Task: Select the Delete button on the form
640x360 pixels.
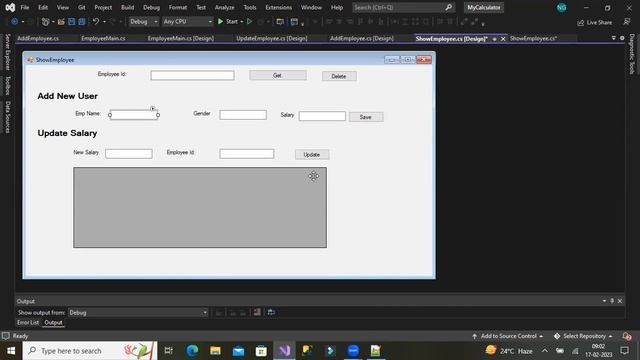Action: coord(339,76)
